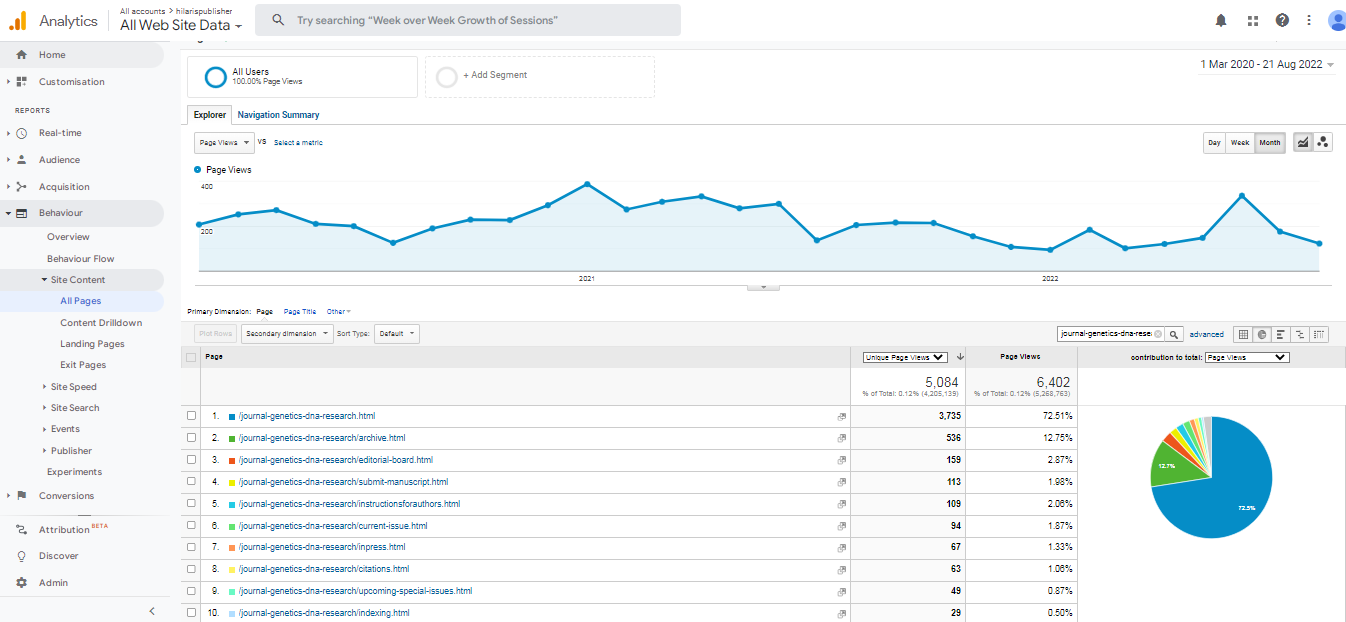Open page 1 link in new window
1346x622 pixels.
pyautogui.click(x=841, y=417)
